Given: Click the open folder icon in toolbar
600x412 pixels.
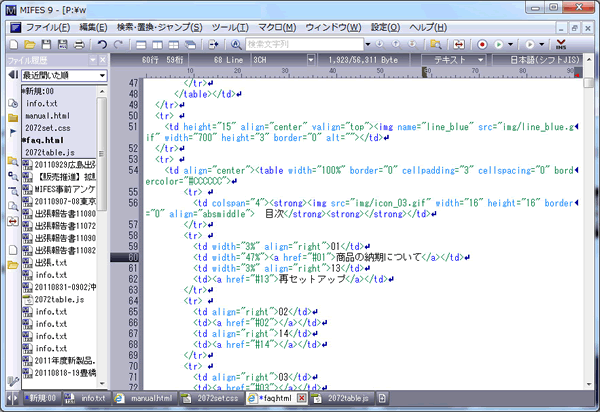Looking at the screenshot, I should point(30,45).
